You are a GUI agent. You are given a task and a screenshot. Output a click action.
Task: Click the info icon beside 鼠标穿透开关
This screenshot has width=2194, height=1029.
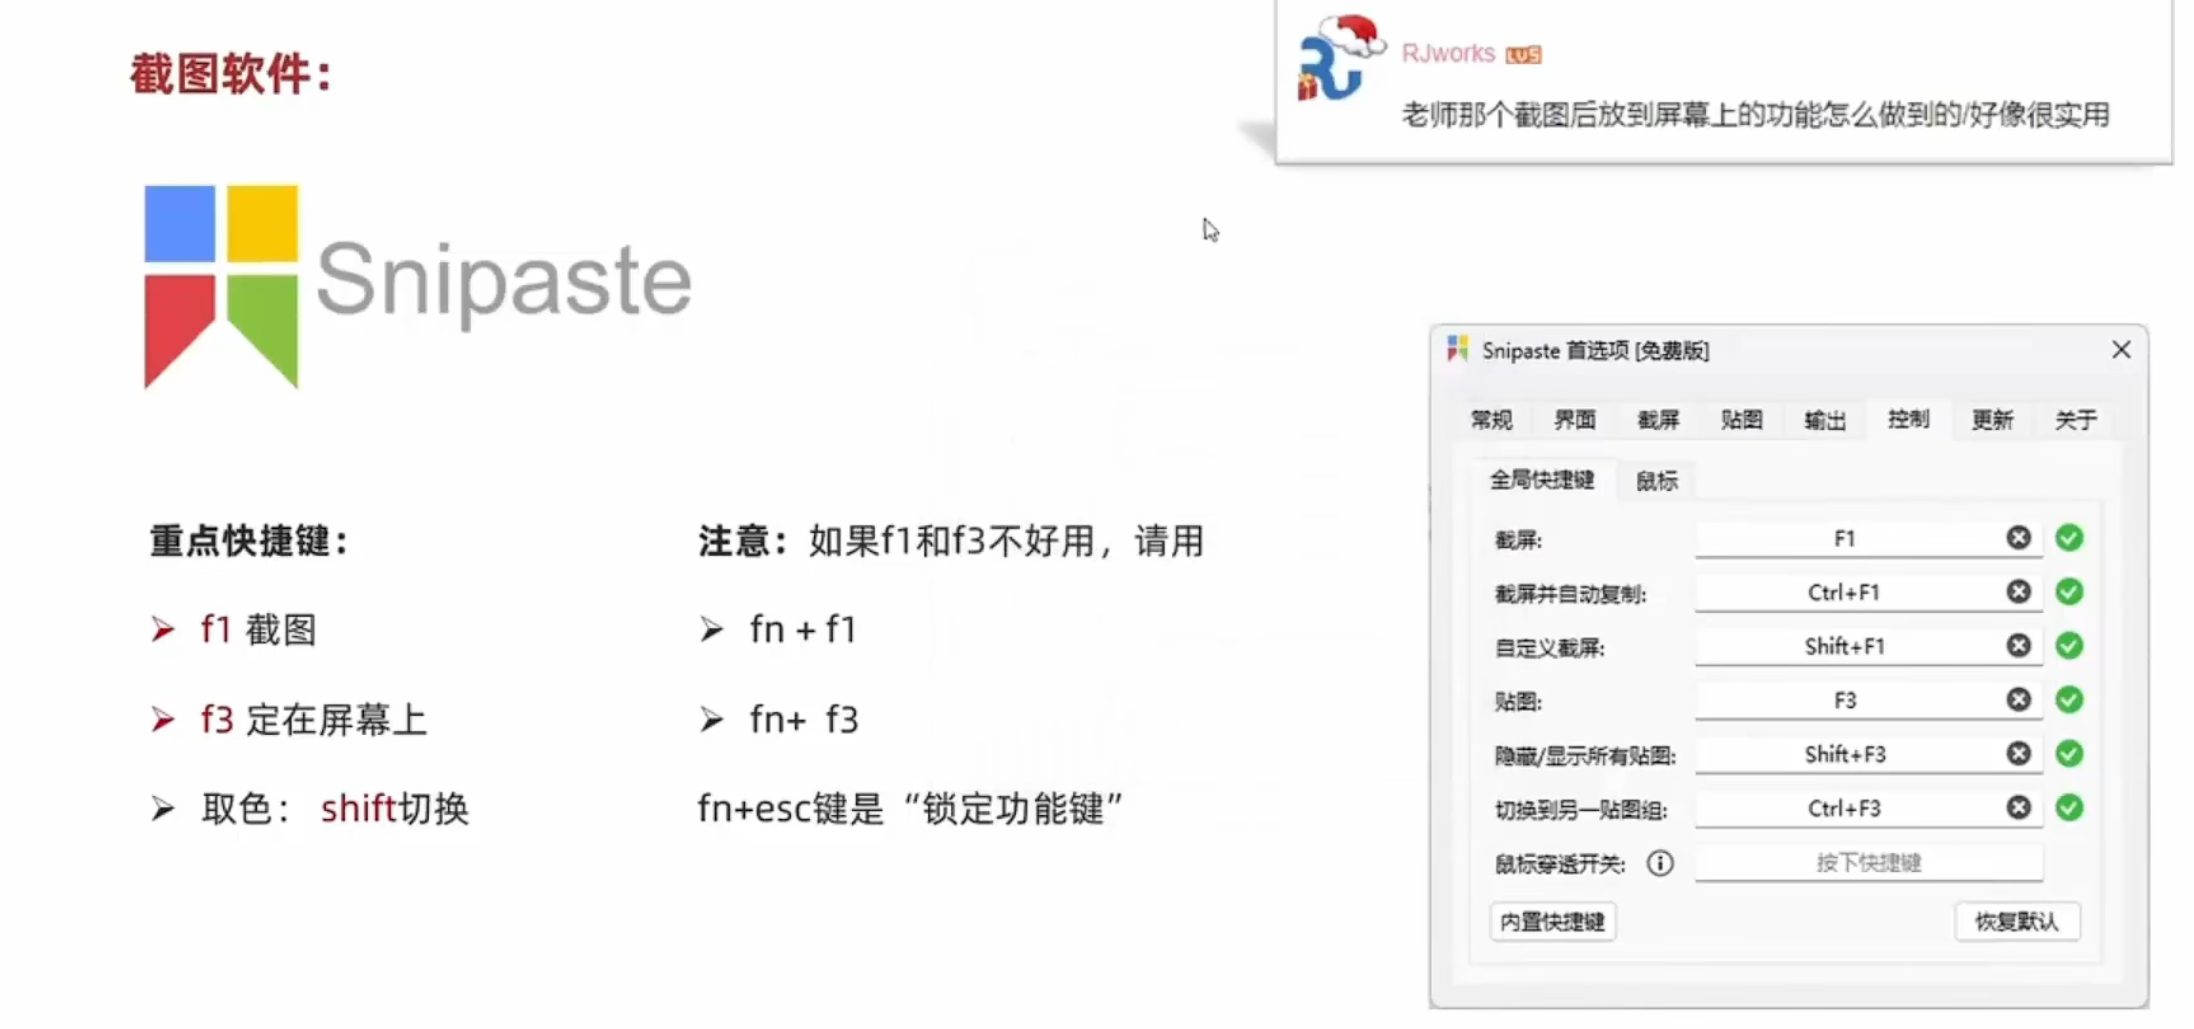pyautogui.click(x=1660, y=863)
